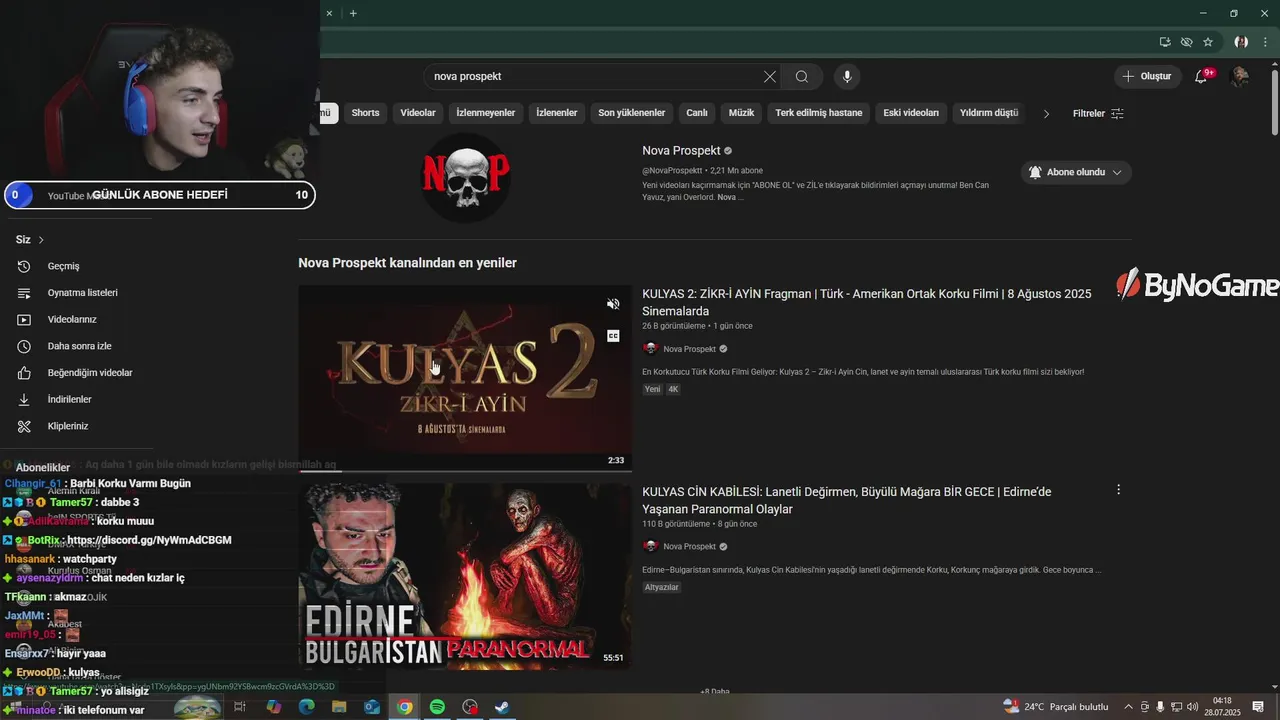Image resolution: width=1280 pixels, height=720 pixels.
Task: Open options menu for Kulyas Cin Kabilesi video
Action: [1118, 490]
